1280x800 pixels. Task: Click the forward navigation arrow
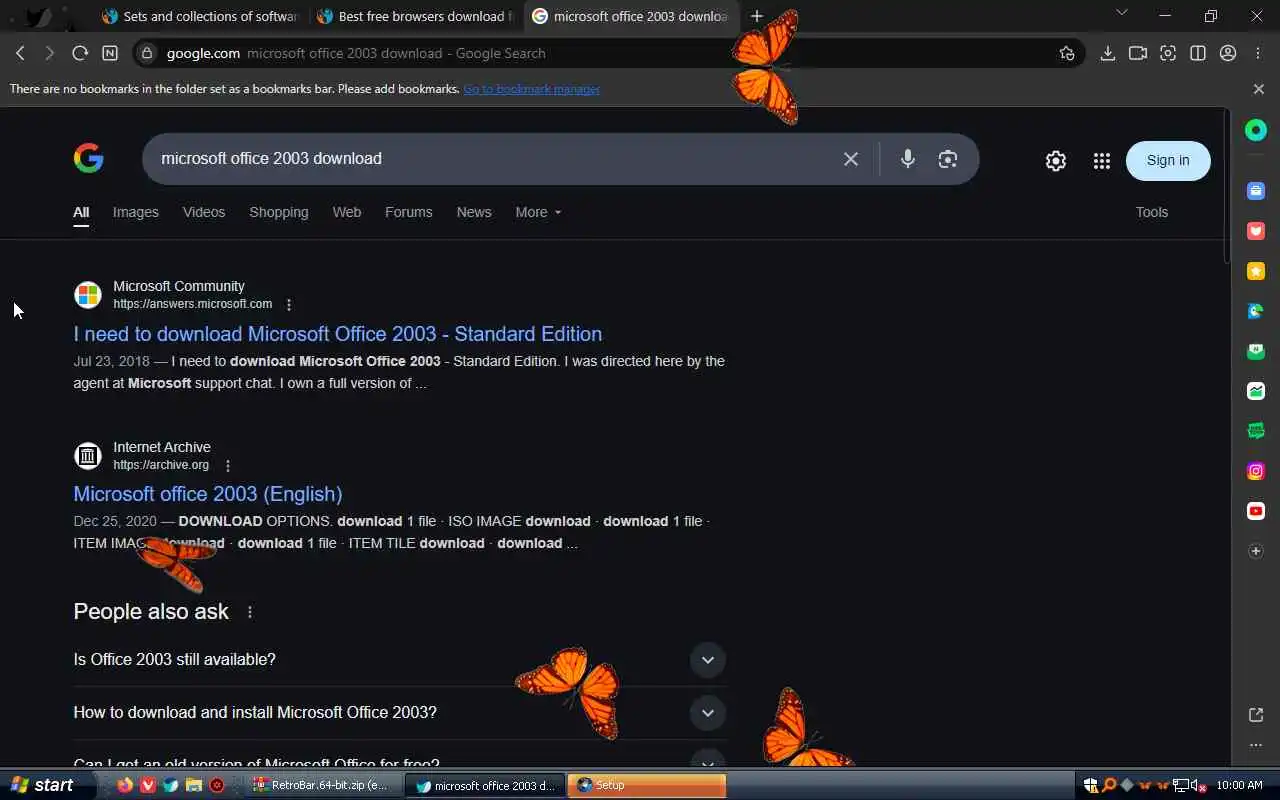[x=49, y=53]
